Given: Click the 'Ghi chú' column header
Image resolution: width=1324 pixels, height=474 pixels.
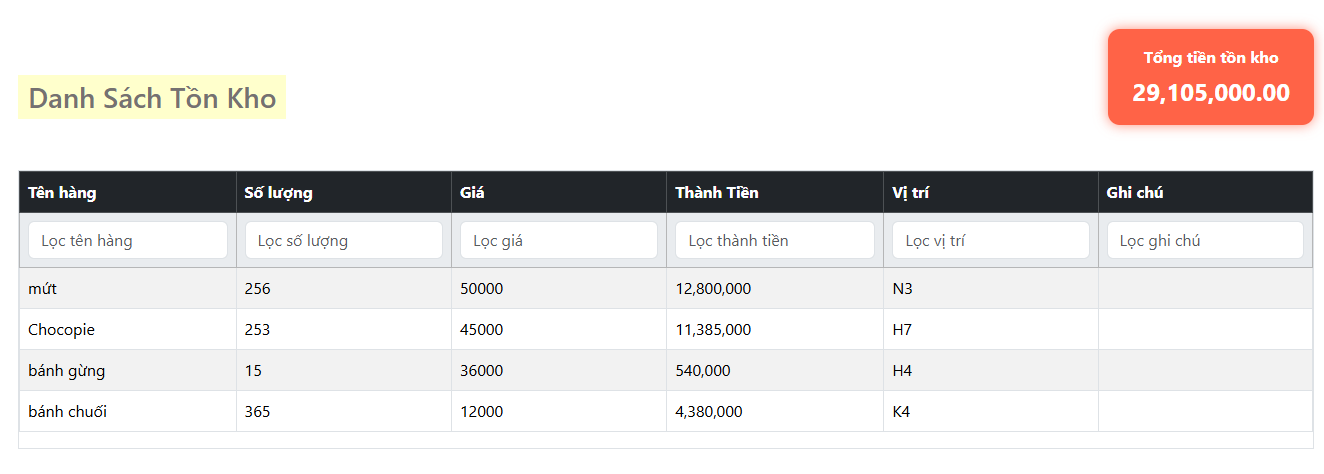Looking at the screenshot, I should (1134, 192).
